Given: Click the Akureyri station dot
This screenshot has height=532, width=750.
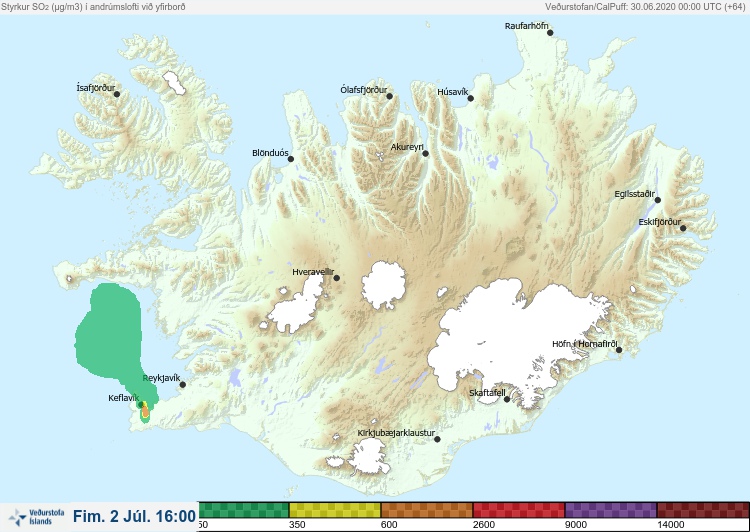Looking at the screenshot, I should 426,154.
